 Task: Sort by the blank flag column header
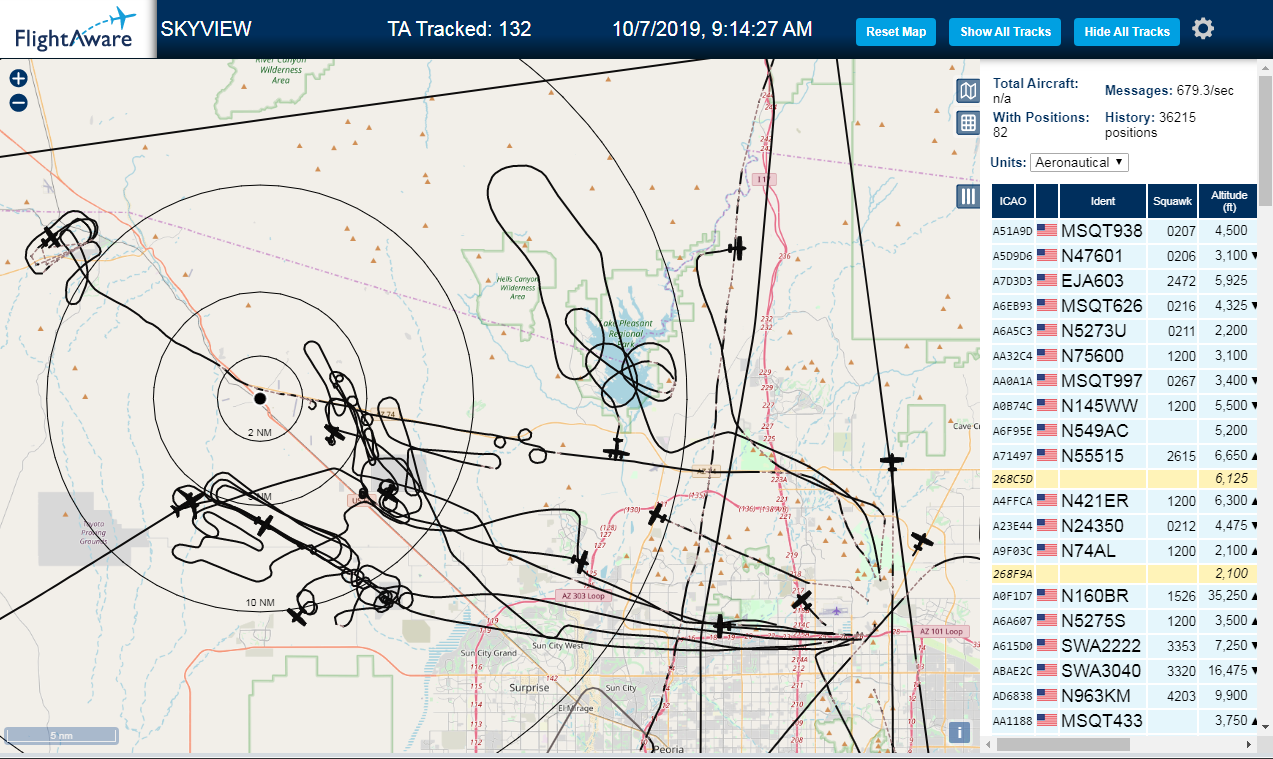click(x=1047, y=201)
